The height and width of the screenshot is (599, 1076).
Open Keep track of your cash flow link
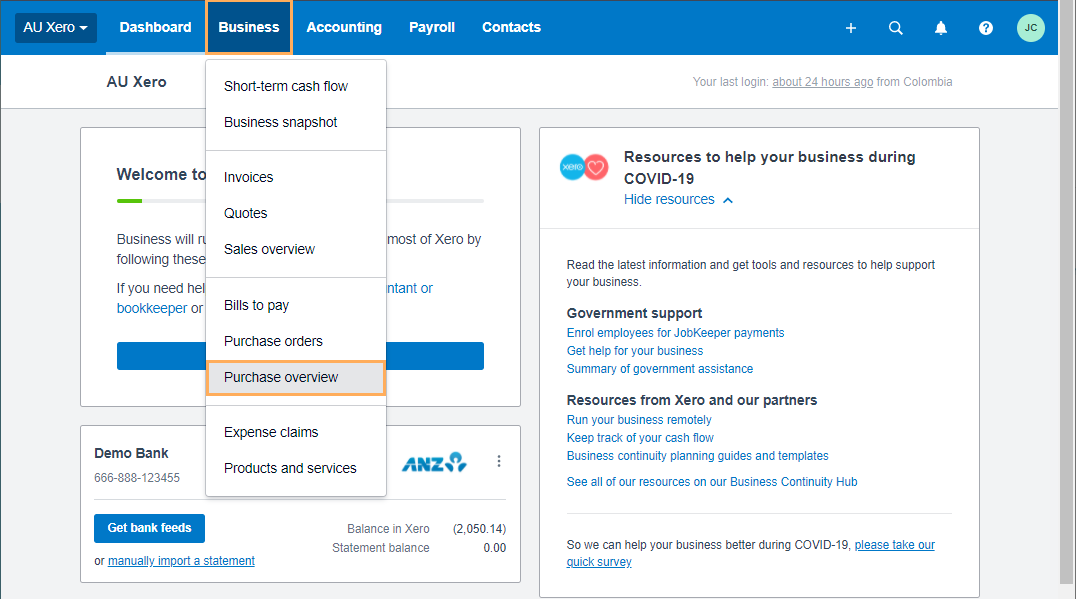coord(640,438)
